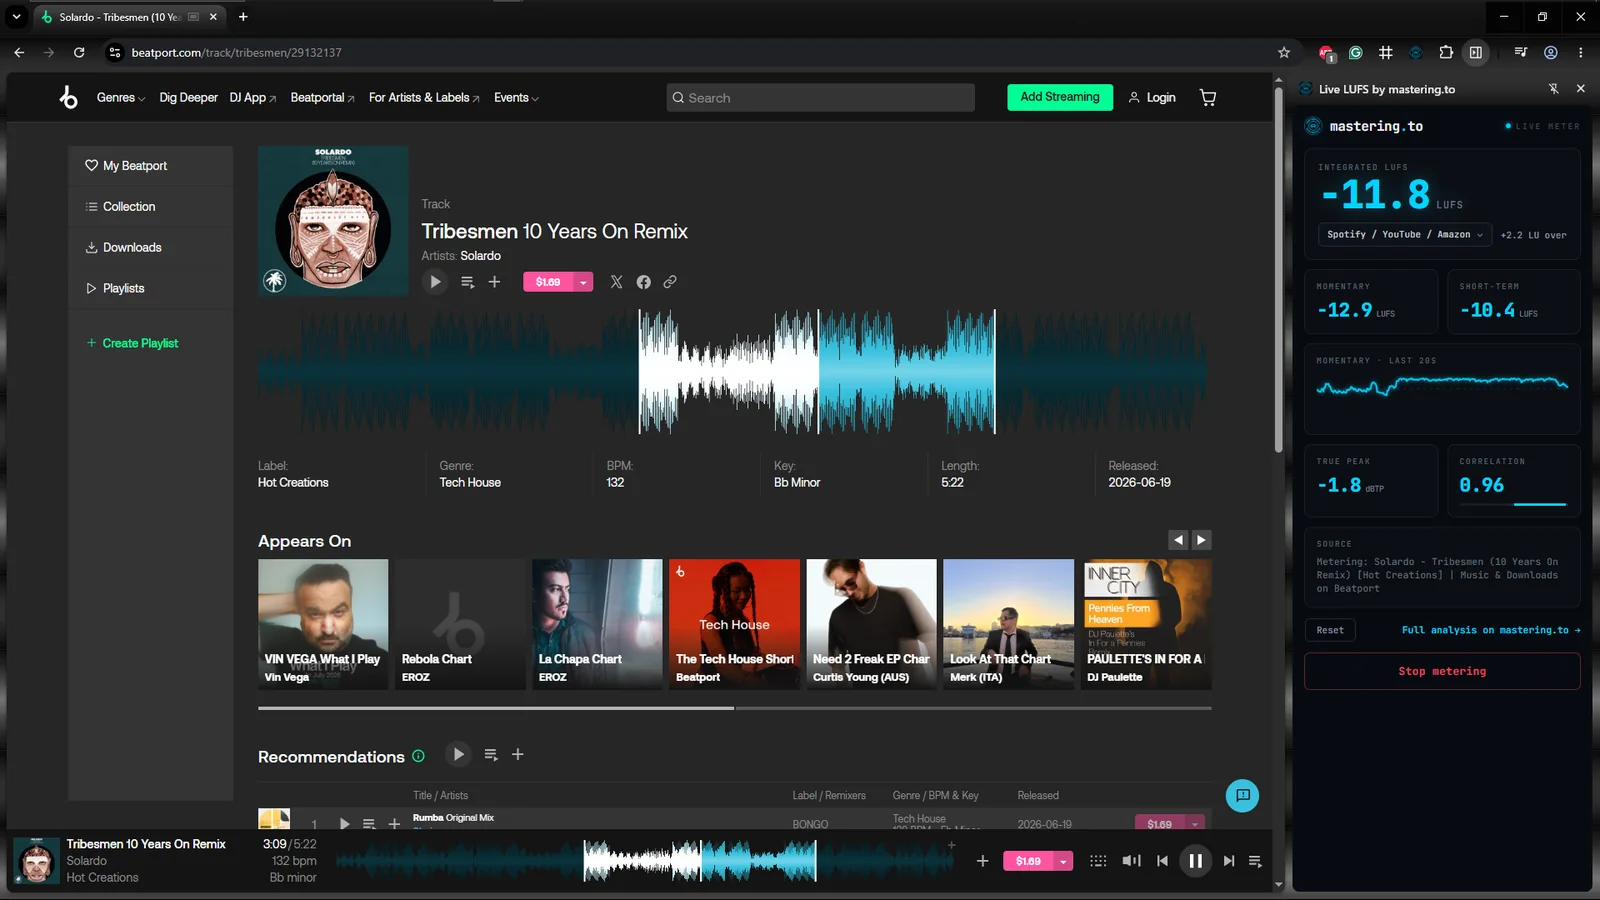1600x900 pixels.
Task: Skip to the previous track
Action: 1162,861
